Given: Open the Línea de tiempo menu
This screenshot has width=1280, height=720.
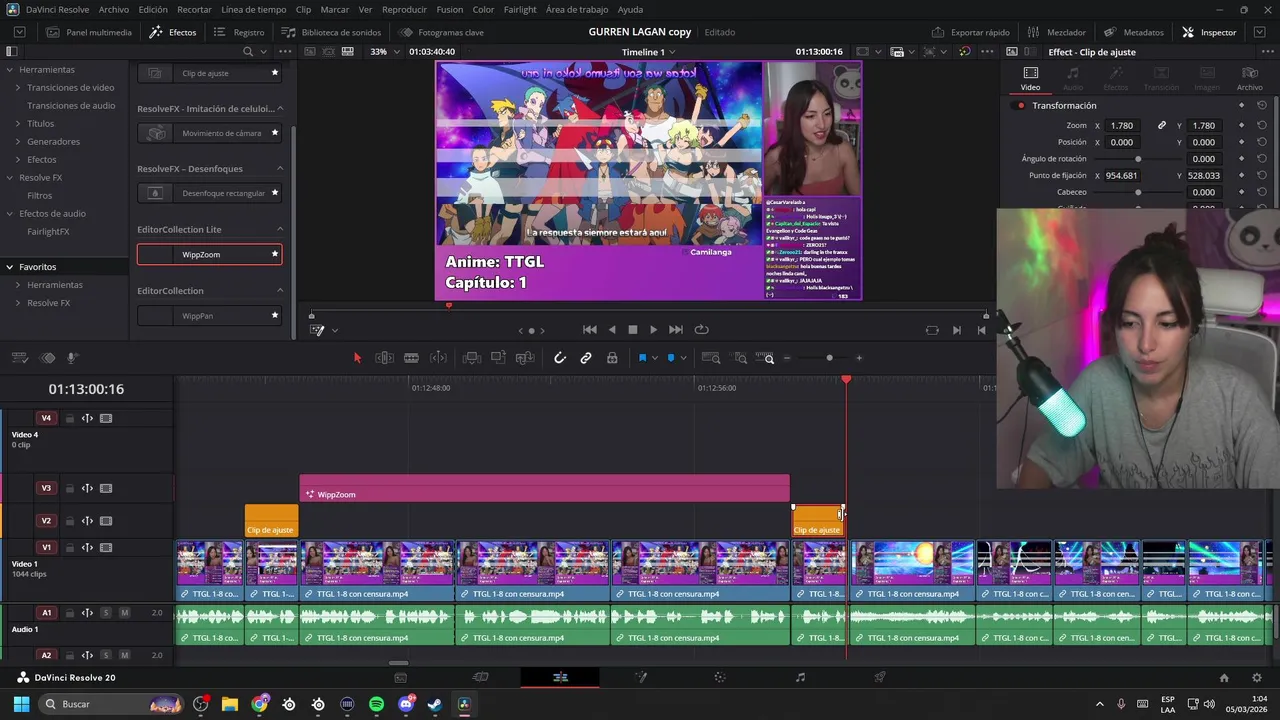Looking at the screenshot, I should pos(254,9).
